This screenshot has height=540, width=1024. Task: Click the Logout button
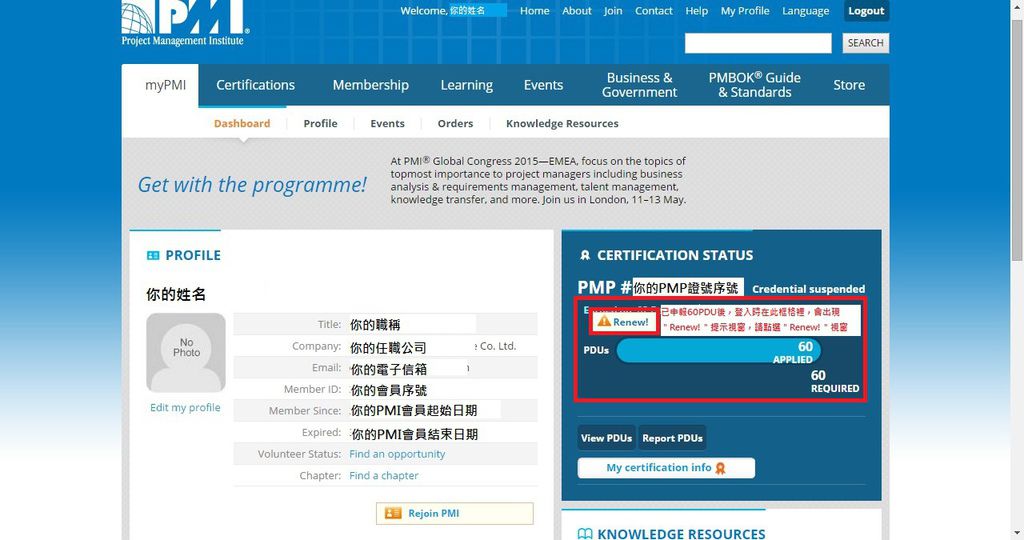click(866, 11)
